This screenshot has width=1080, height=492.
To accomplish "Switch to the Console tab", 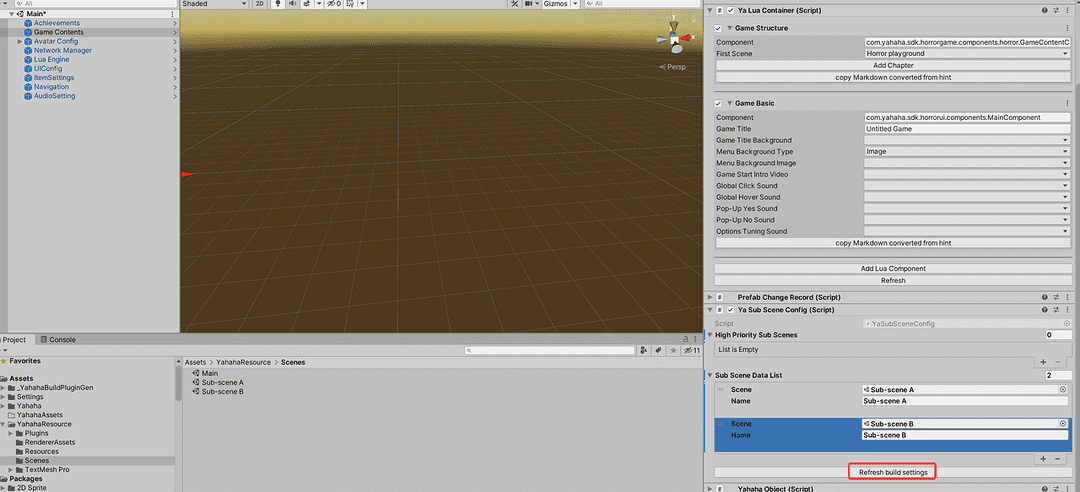I will [62, 340].
